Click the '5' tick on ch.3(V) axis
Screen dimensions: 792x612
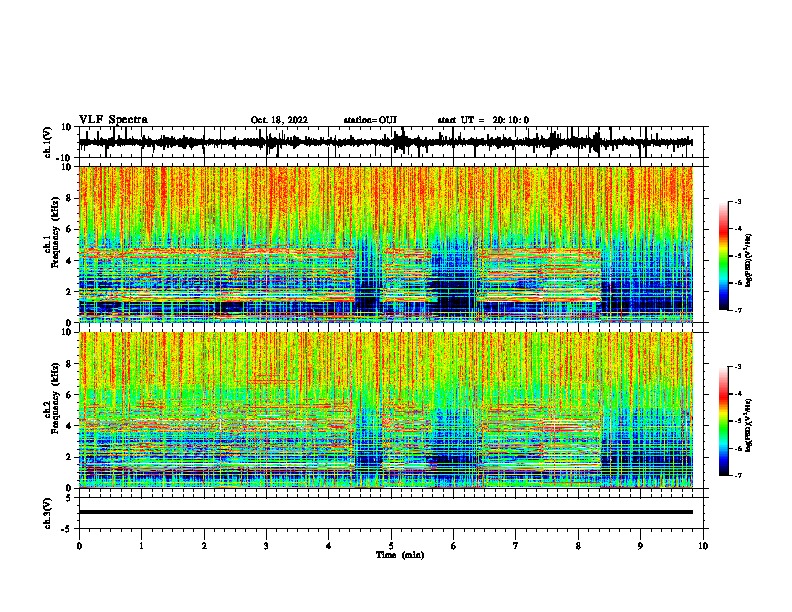69,498
